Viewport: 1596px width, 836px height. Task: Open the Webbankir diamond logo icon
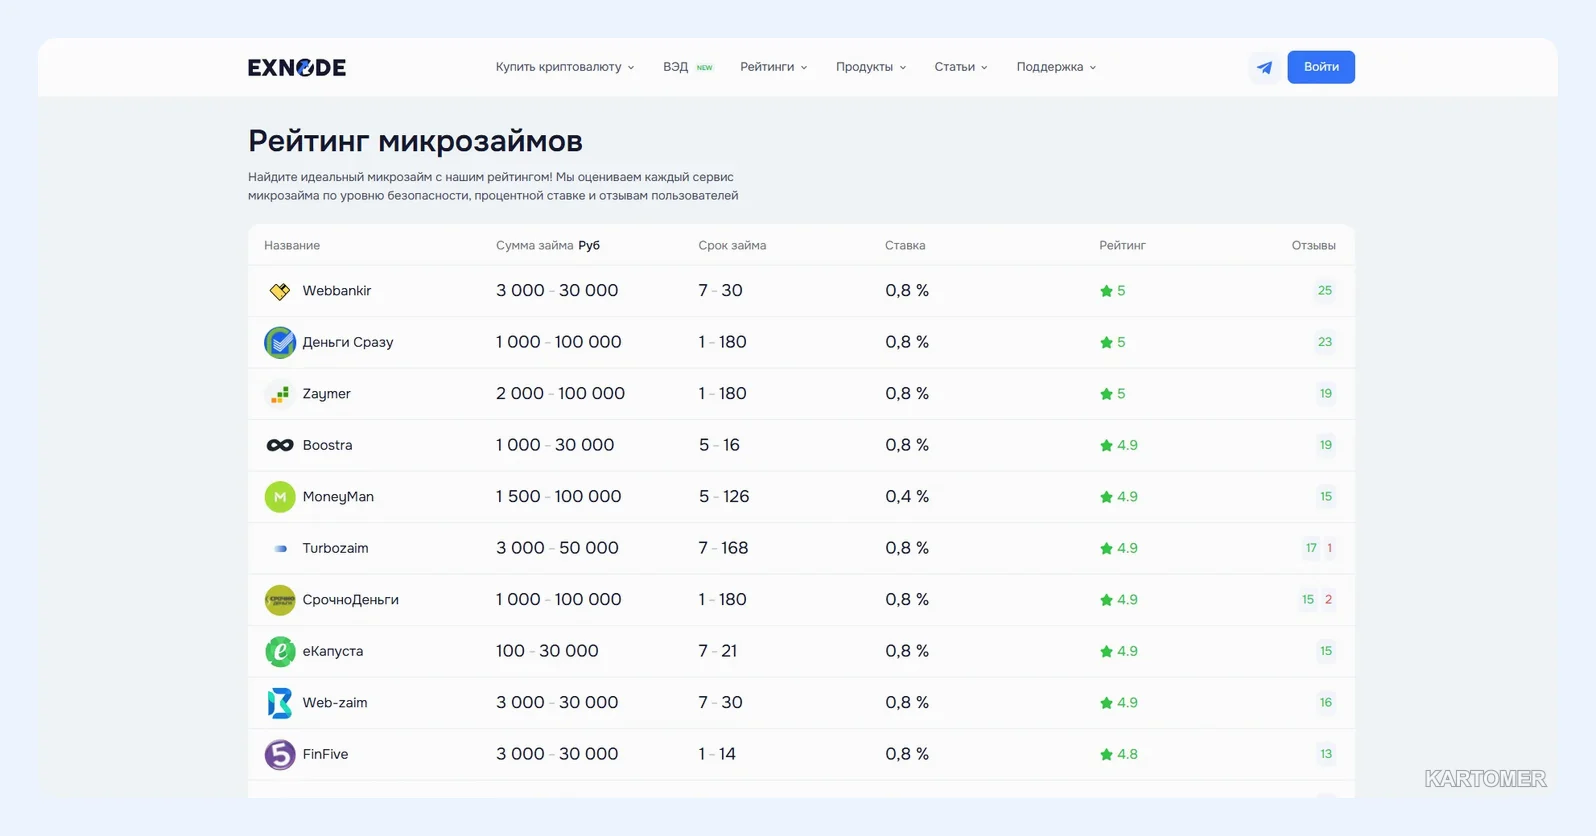tap(280, 291)
